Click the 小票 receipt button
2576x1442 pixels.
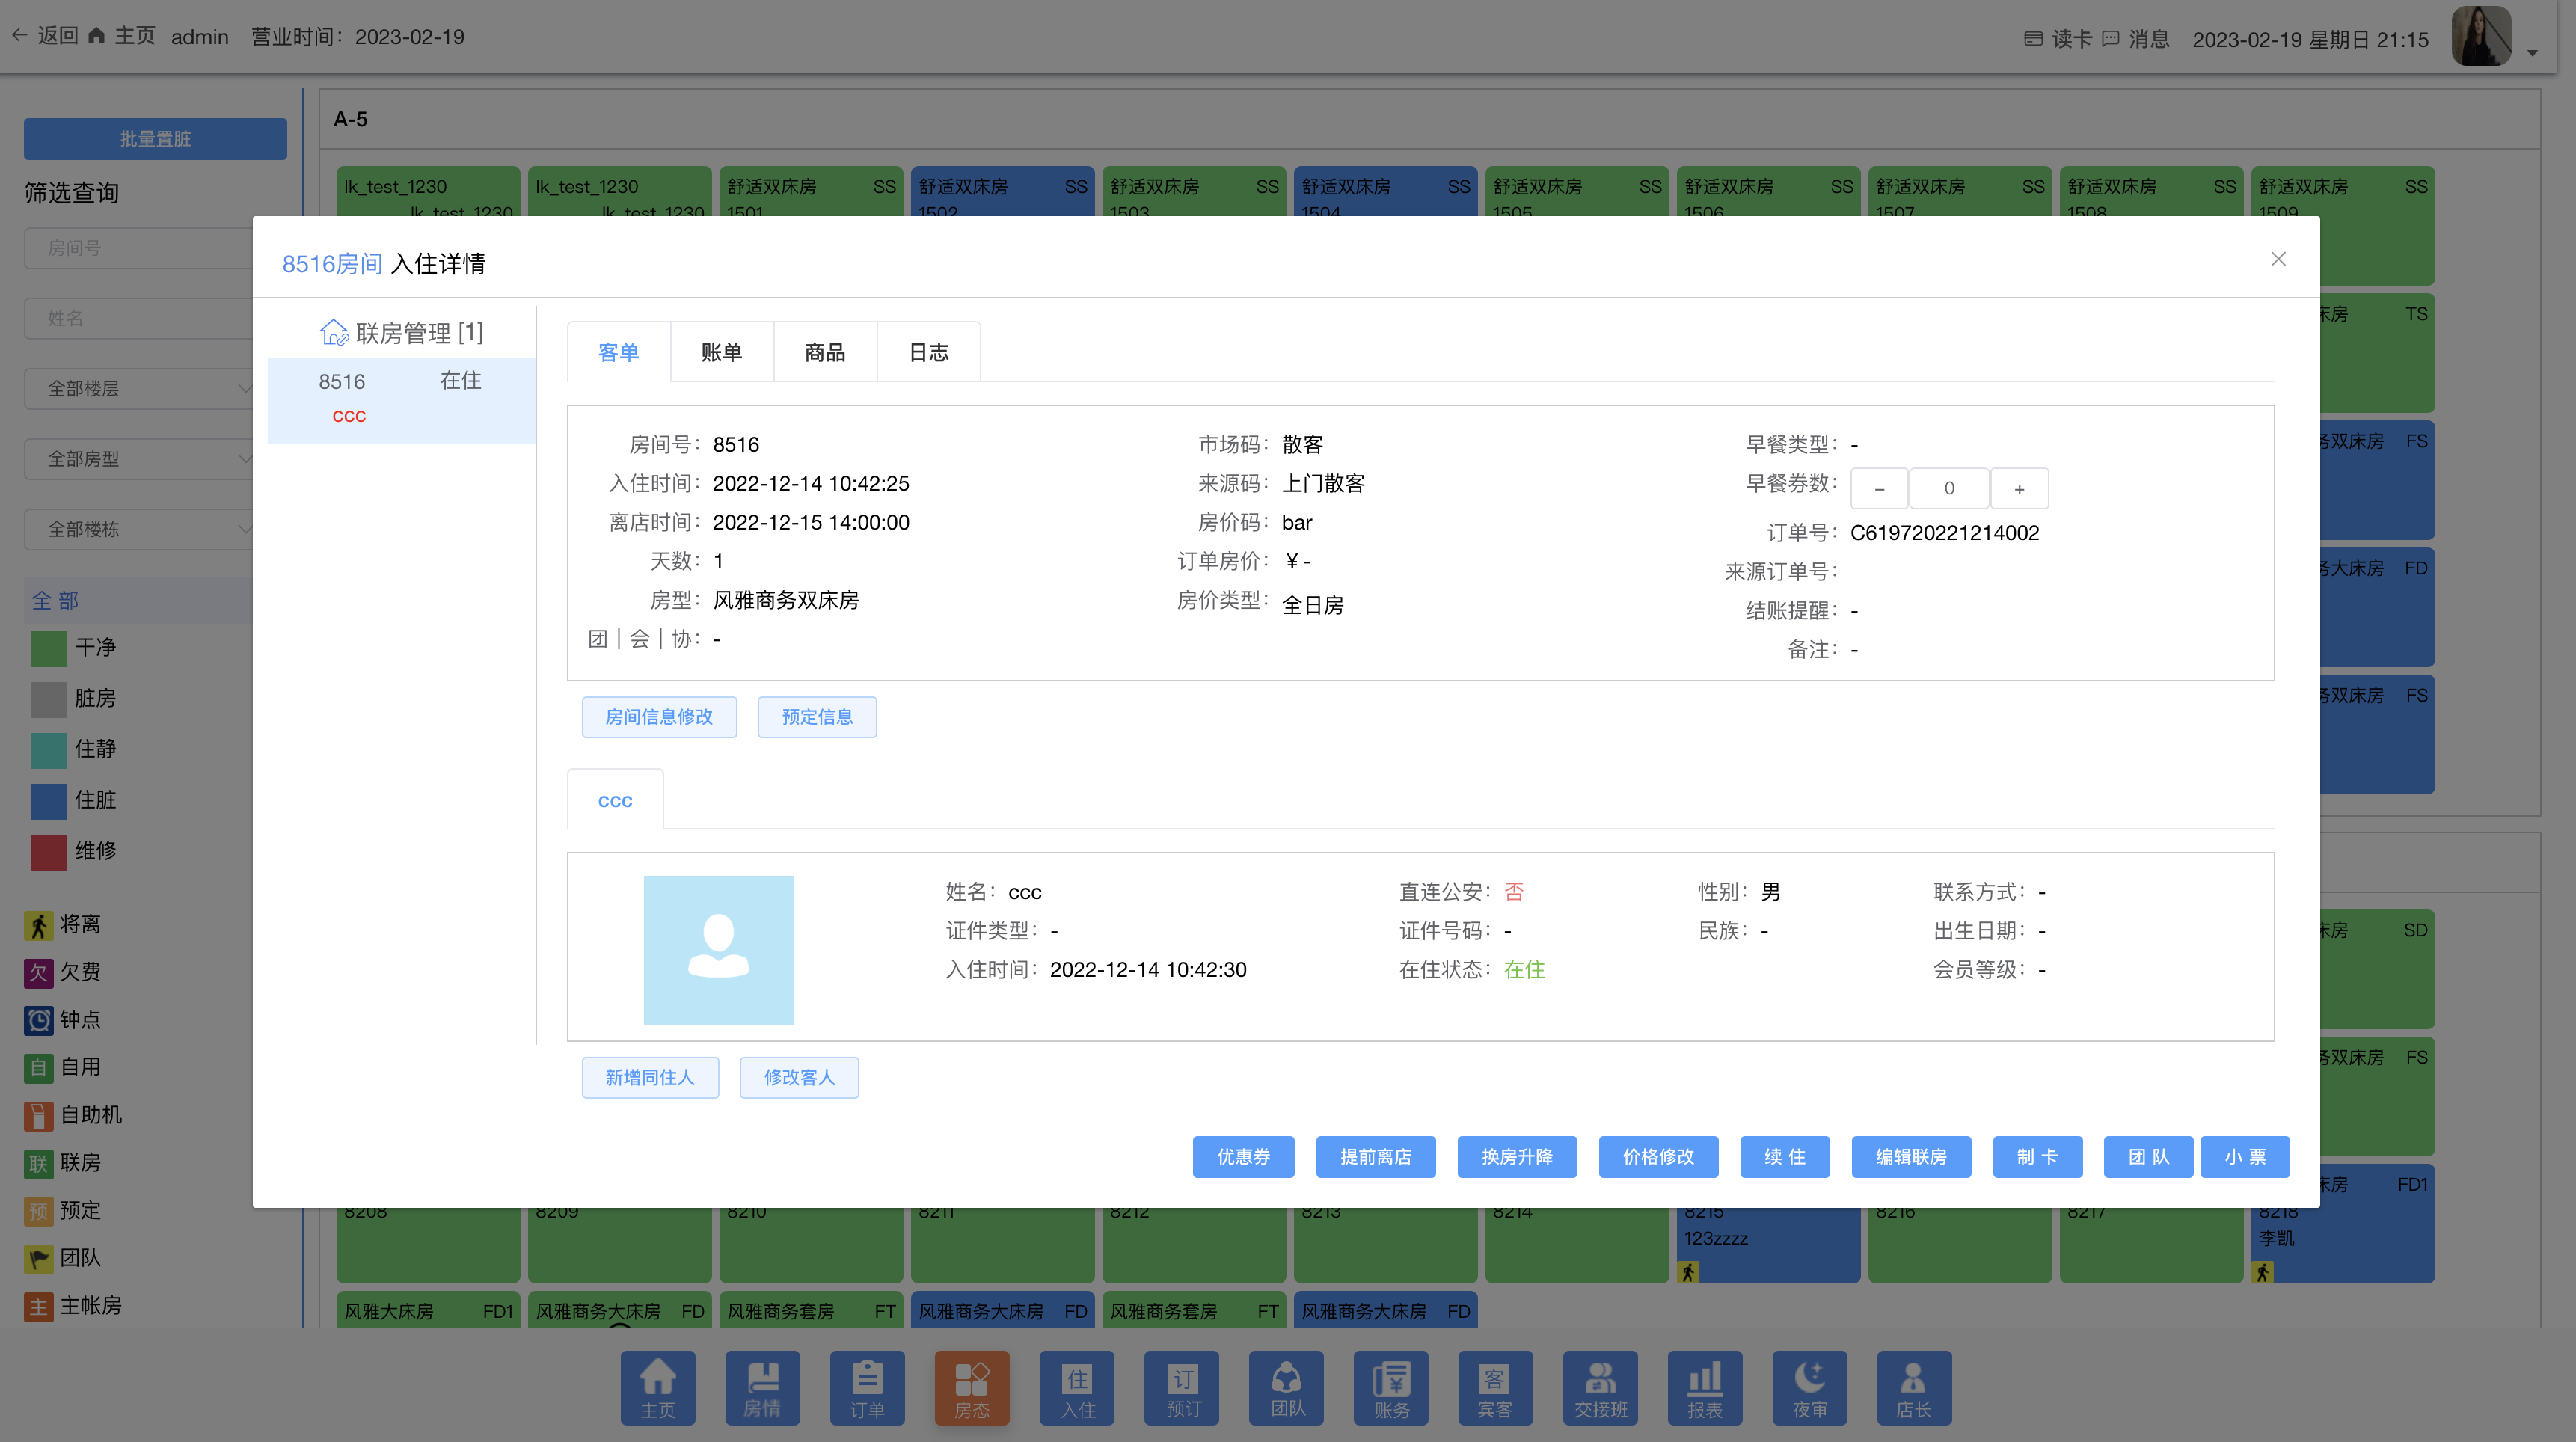(2244, 1157)
